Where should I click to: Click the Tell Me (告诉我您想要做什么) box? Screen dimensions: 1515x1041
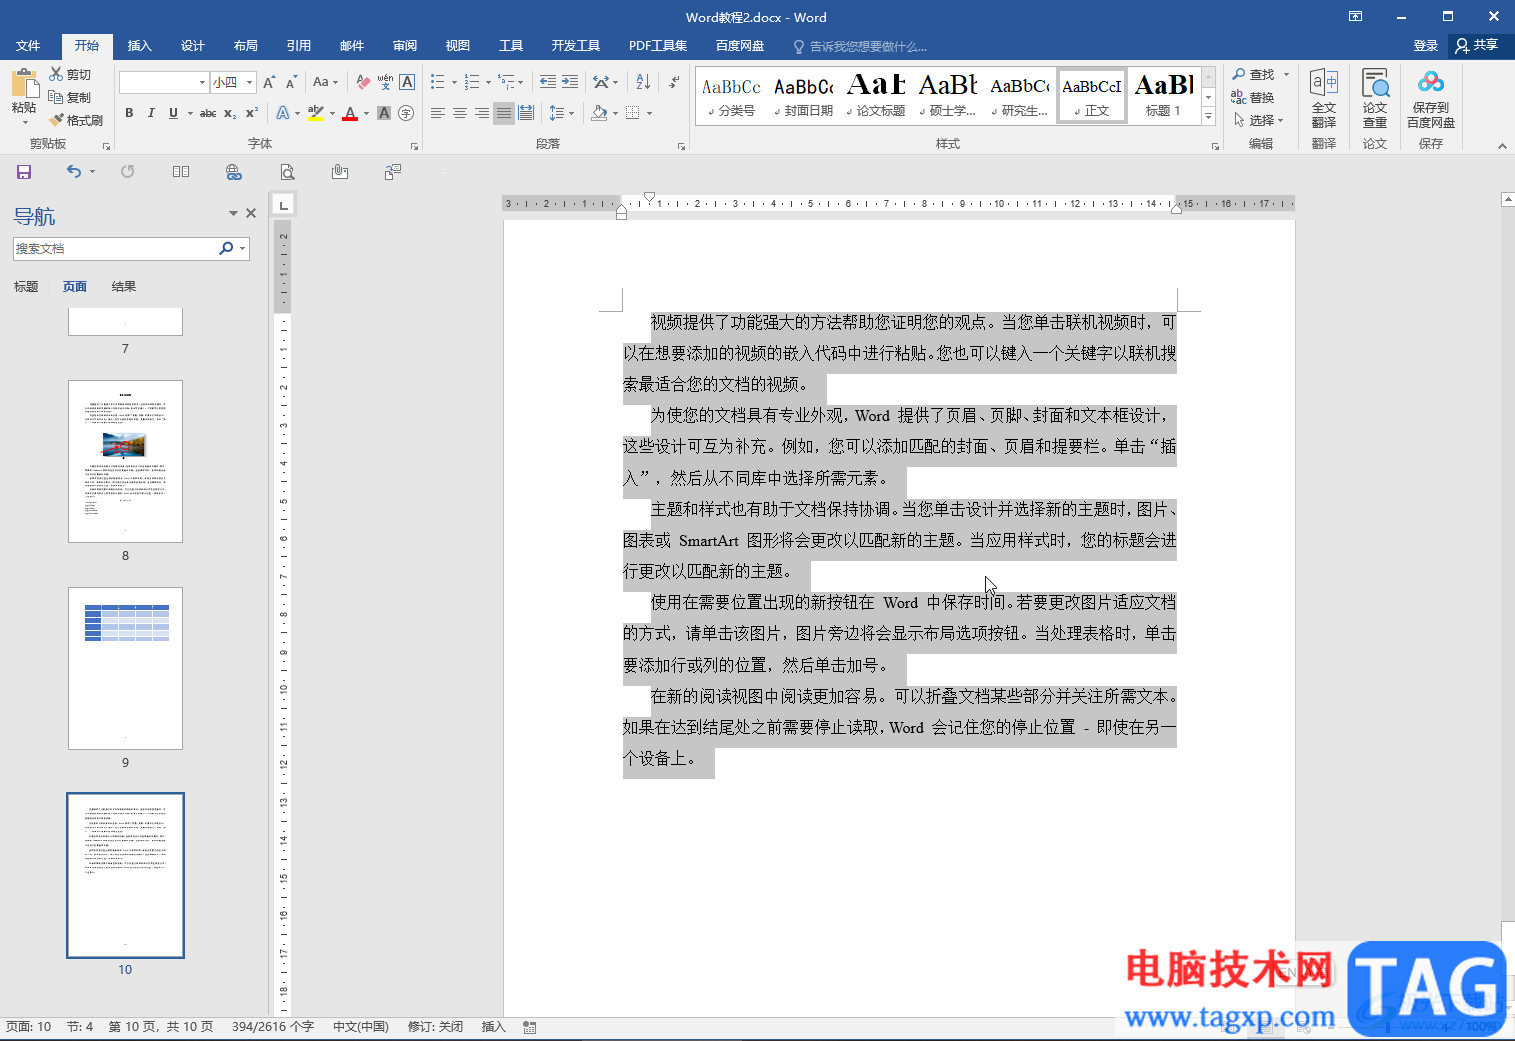click(x=860, y=46)
